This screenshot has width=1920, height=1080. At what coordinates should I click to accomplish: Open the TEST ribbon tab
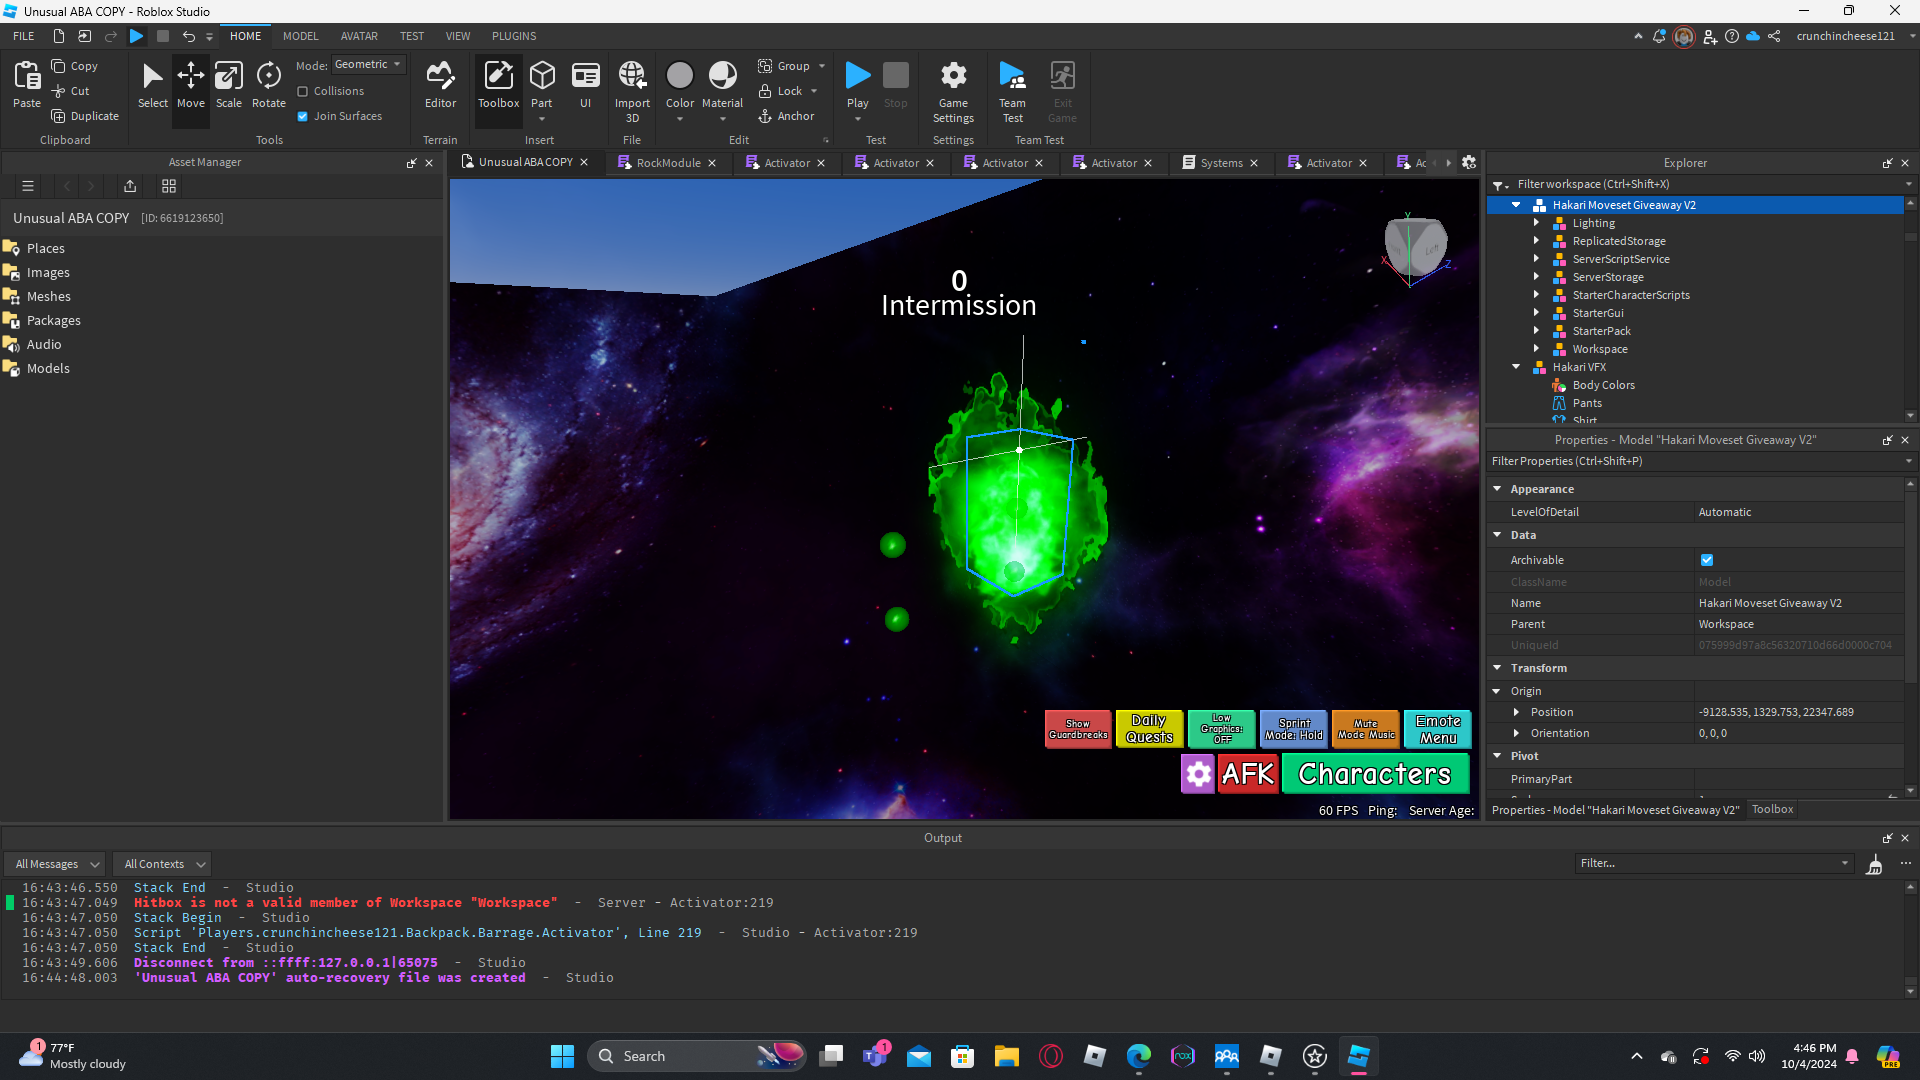(x=412, y=36)
